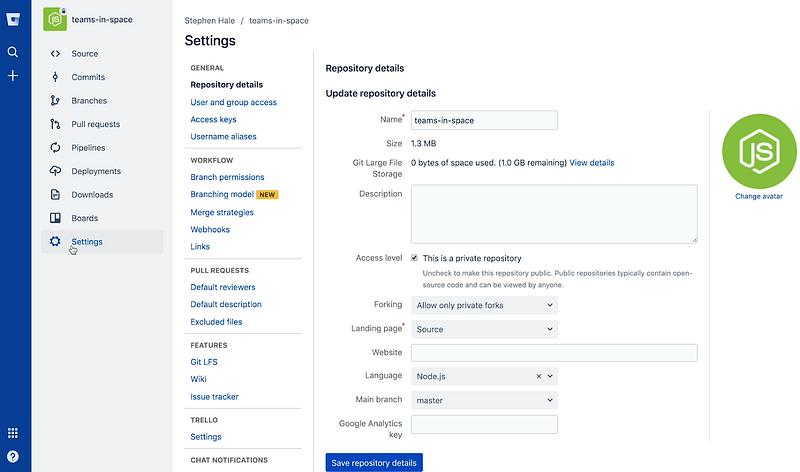The width and height of the screenshot is (800, 472).
Task: Open Pipelines in the sidebar
Action: 88,147
